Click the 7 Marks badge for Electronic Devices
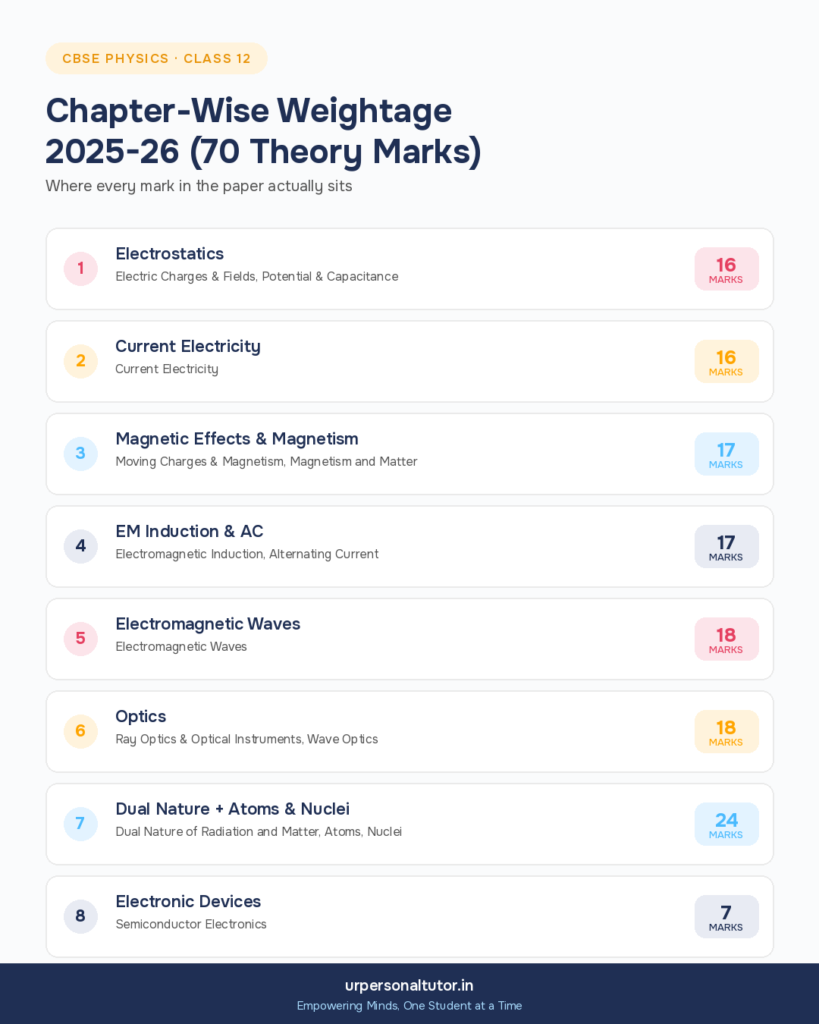Screen dimensions: 819x1024 pyautogui.click(x=726, y=917)
